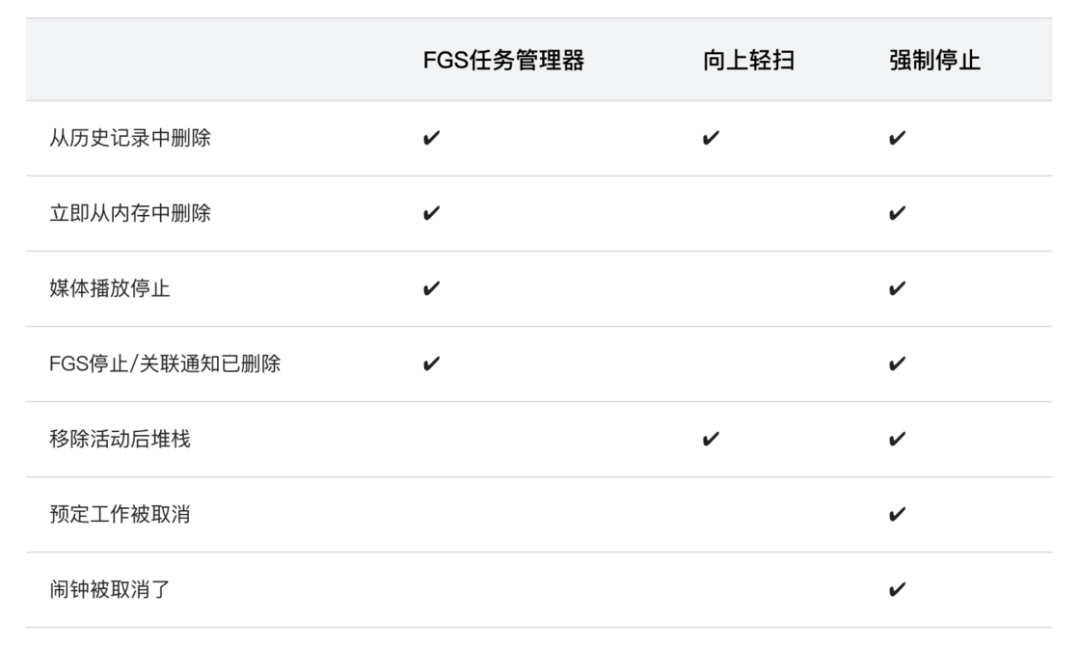Click 强制停止 checkmark in 从历史记录中删除 row
This screenshot has width=1080, height=647.
(x=896, y=138)
